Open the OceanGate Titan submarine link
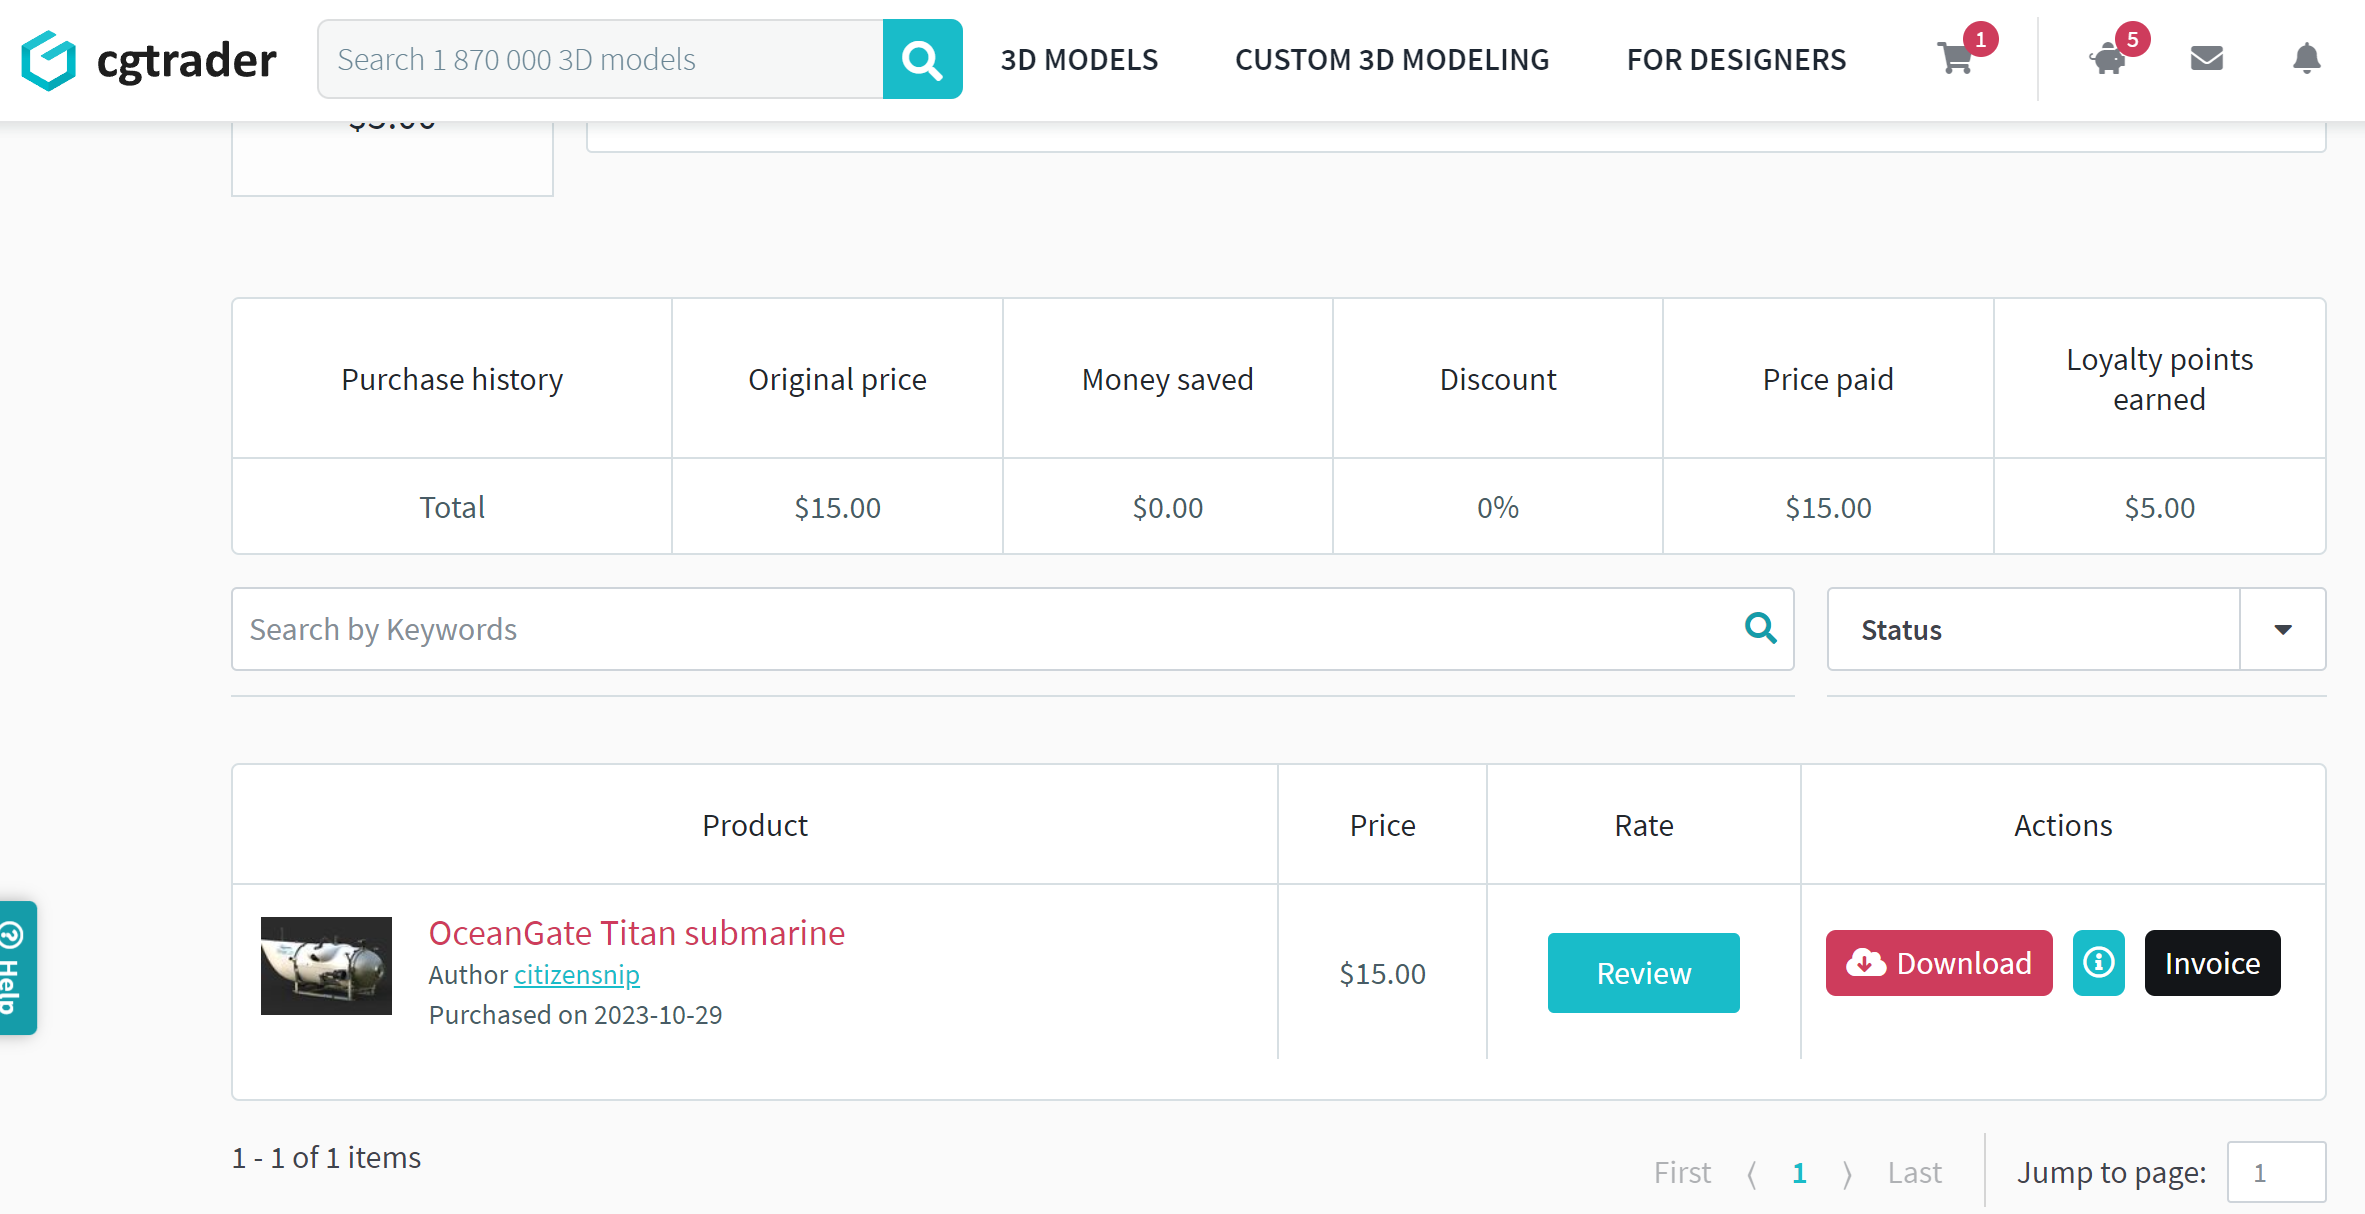Screen dimensions: 2365x1214 click(x=636, y=932)
